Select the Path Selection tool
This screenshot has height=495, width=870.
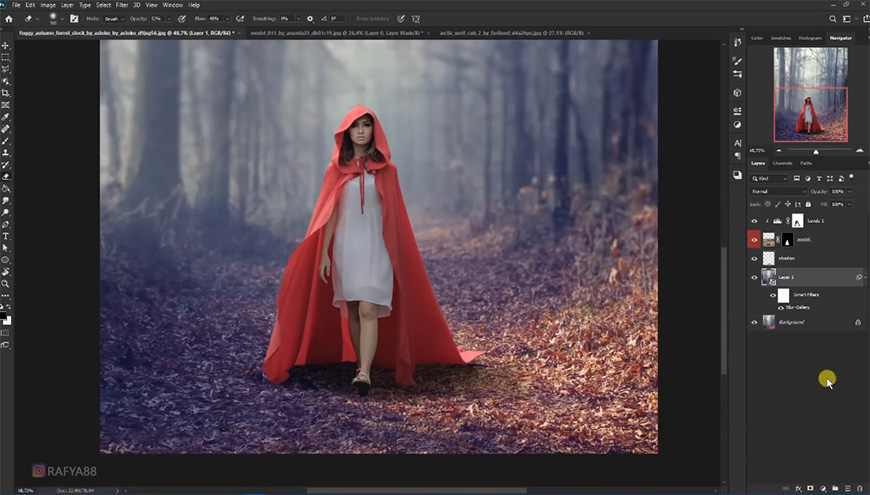tap(6, 248)
